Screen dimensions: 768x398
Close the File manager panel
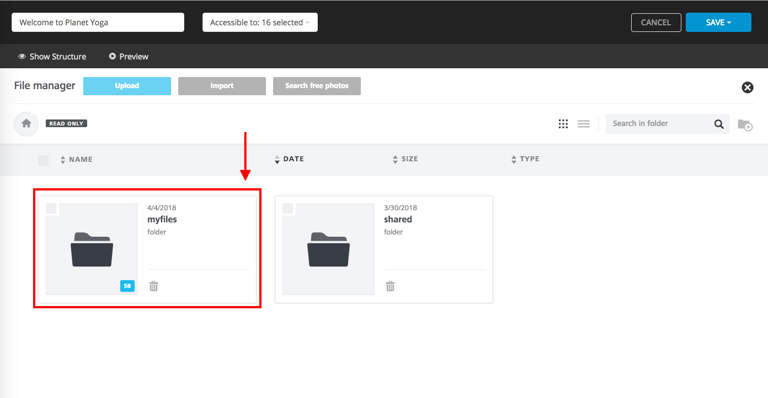(x=747, y=88)
